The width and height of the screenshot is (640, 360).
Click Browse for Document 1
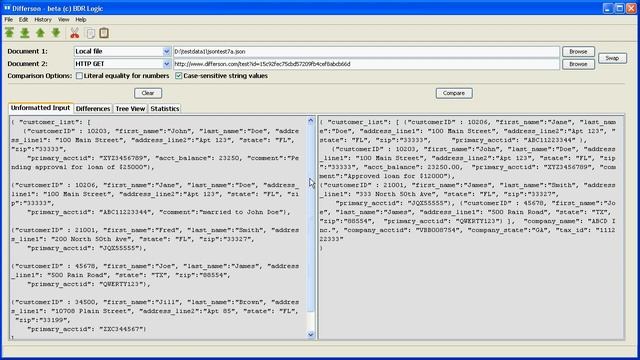(578, 51)
